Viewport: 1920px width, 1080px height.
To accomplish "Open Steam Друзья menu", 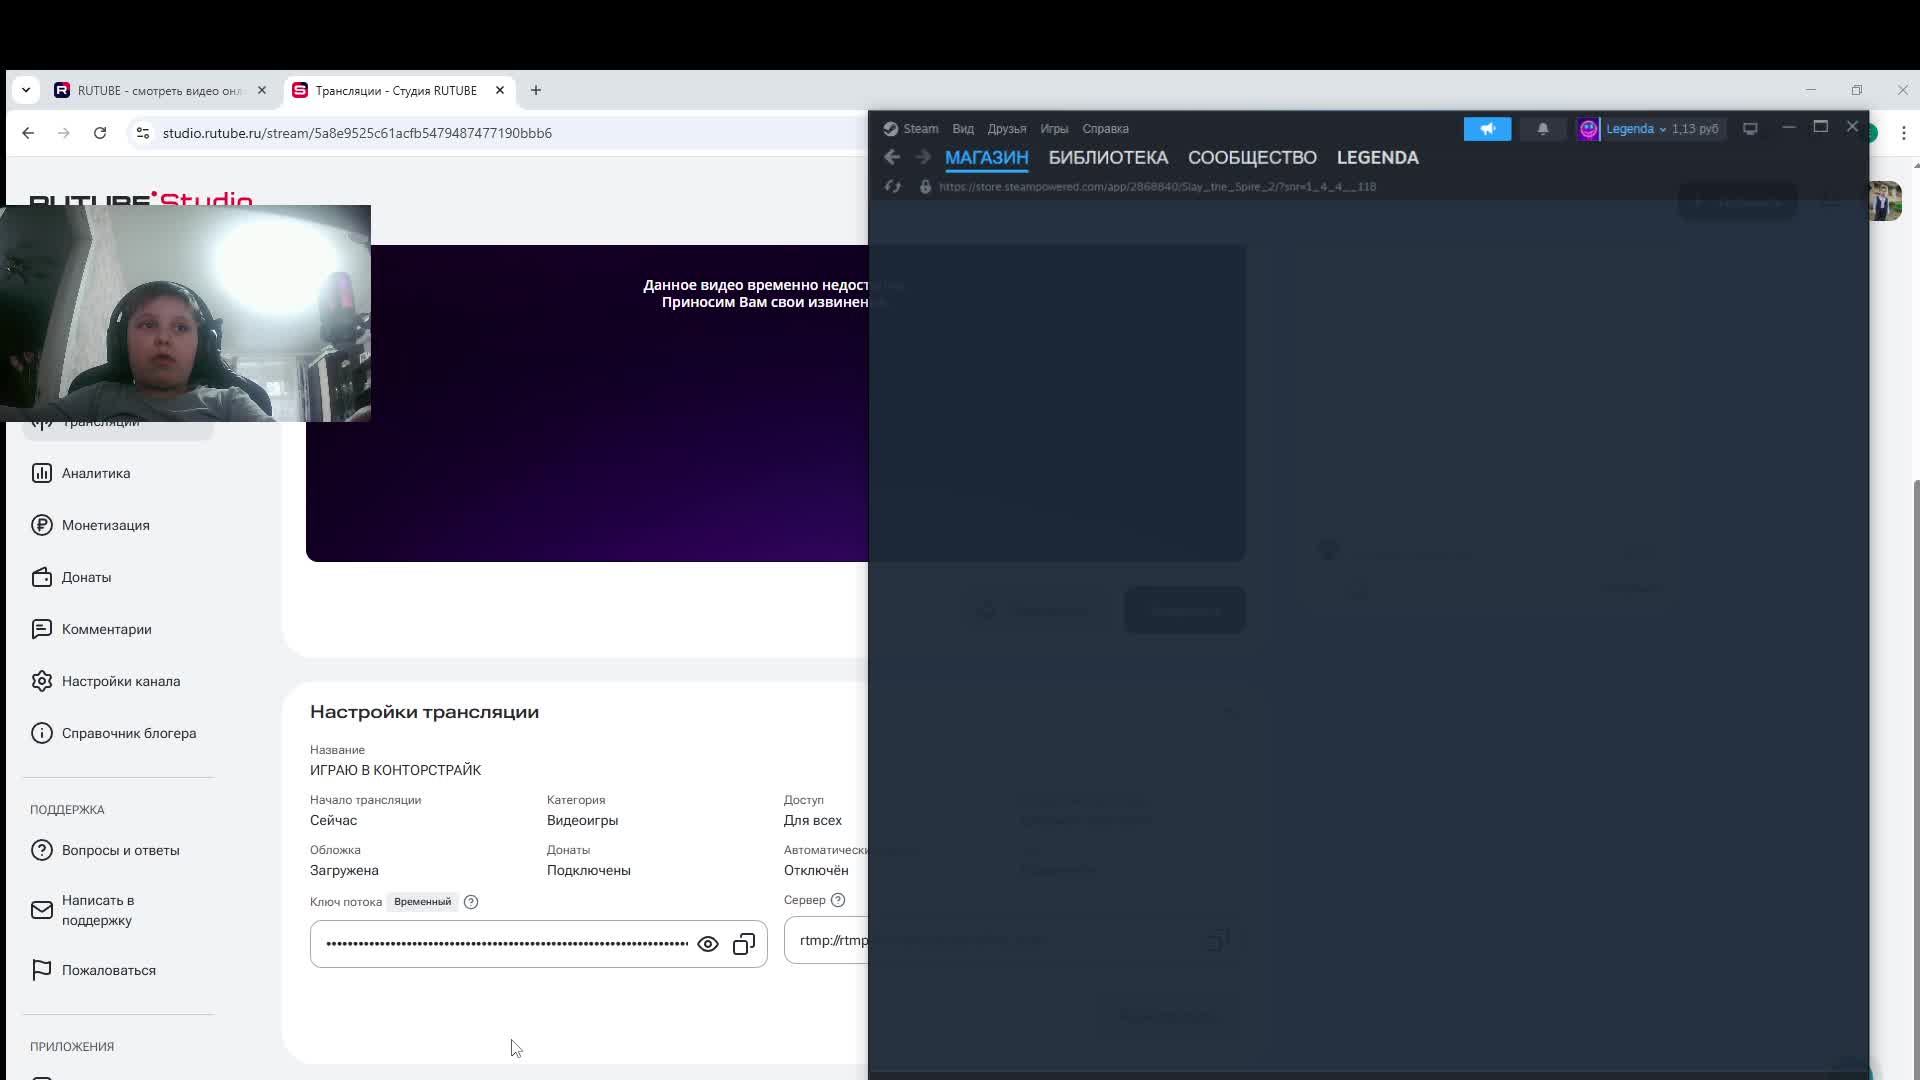I will coord(1006,129).
